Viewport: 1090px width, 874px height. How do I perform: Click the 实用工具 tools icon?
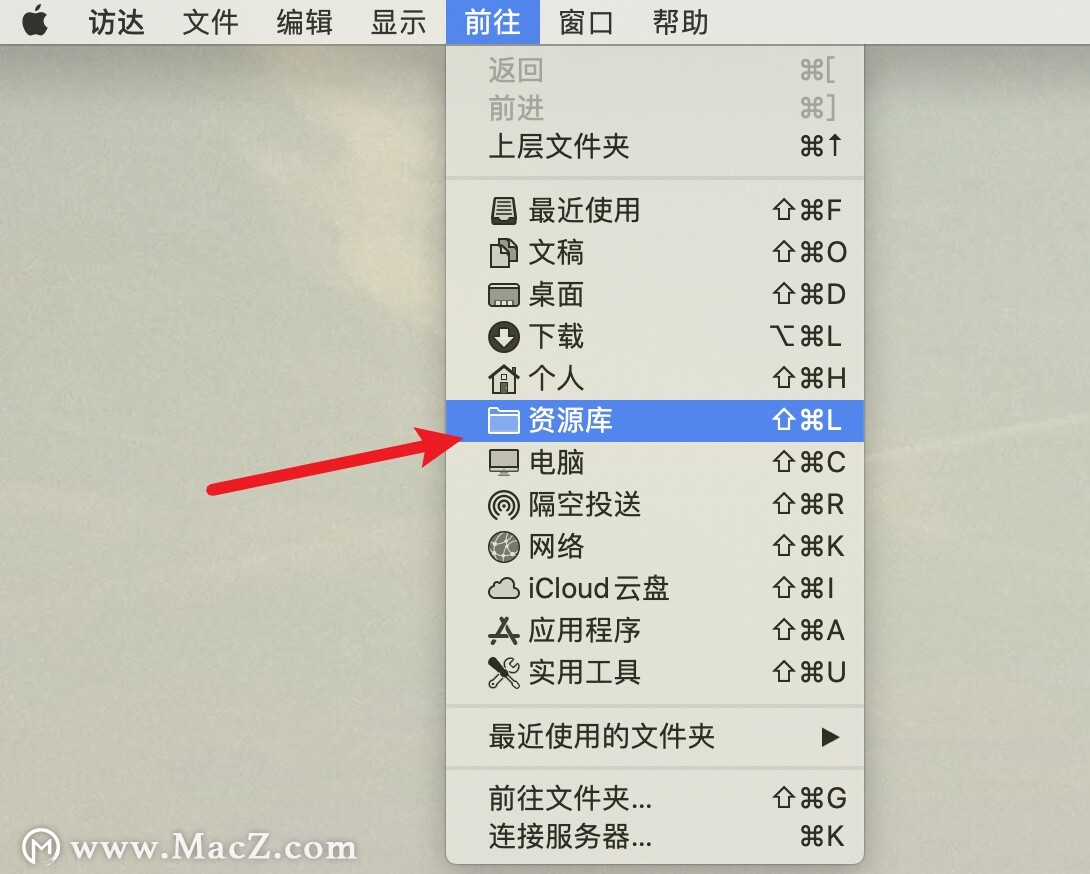tap(504, 672)
